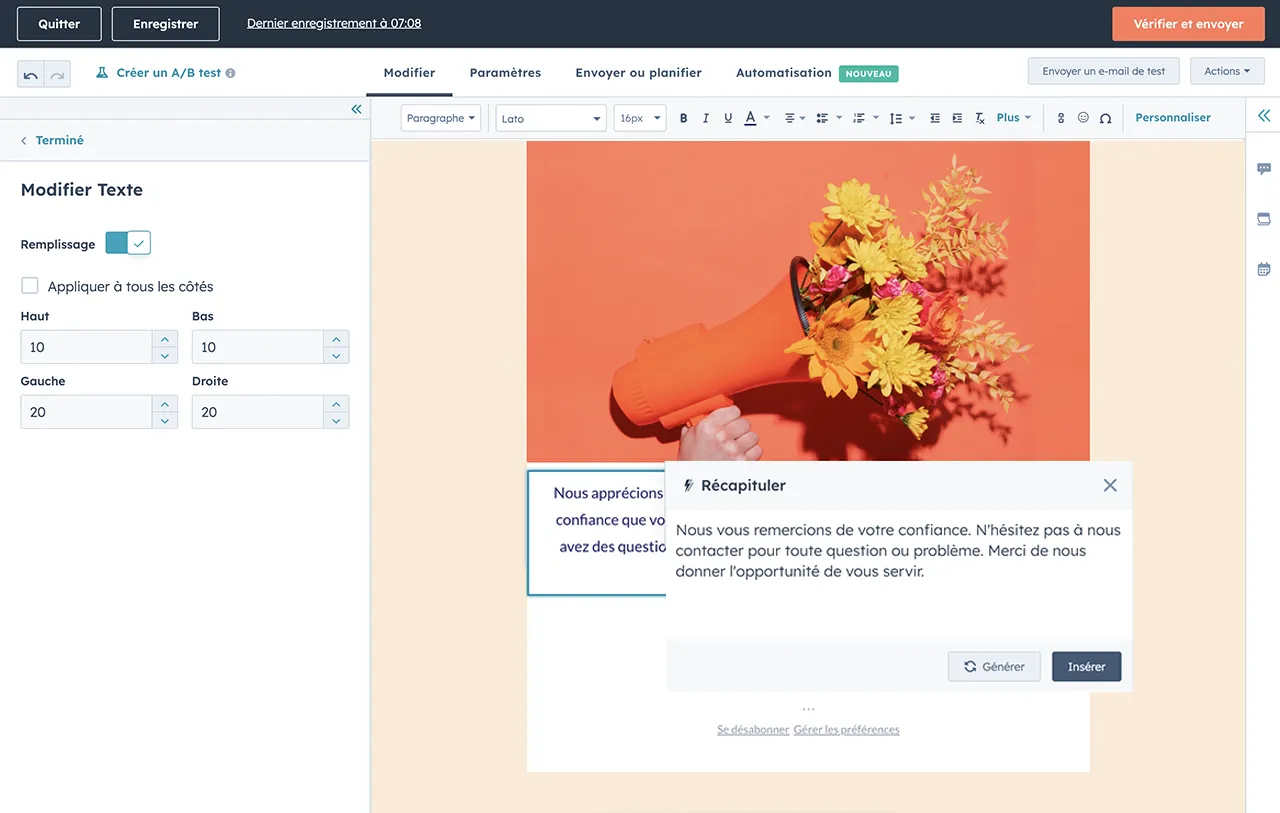The height and width of the screenshot is (813, 1280).
Task: Open the comments icon in right sidebar
Action: point(1264,169)
